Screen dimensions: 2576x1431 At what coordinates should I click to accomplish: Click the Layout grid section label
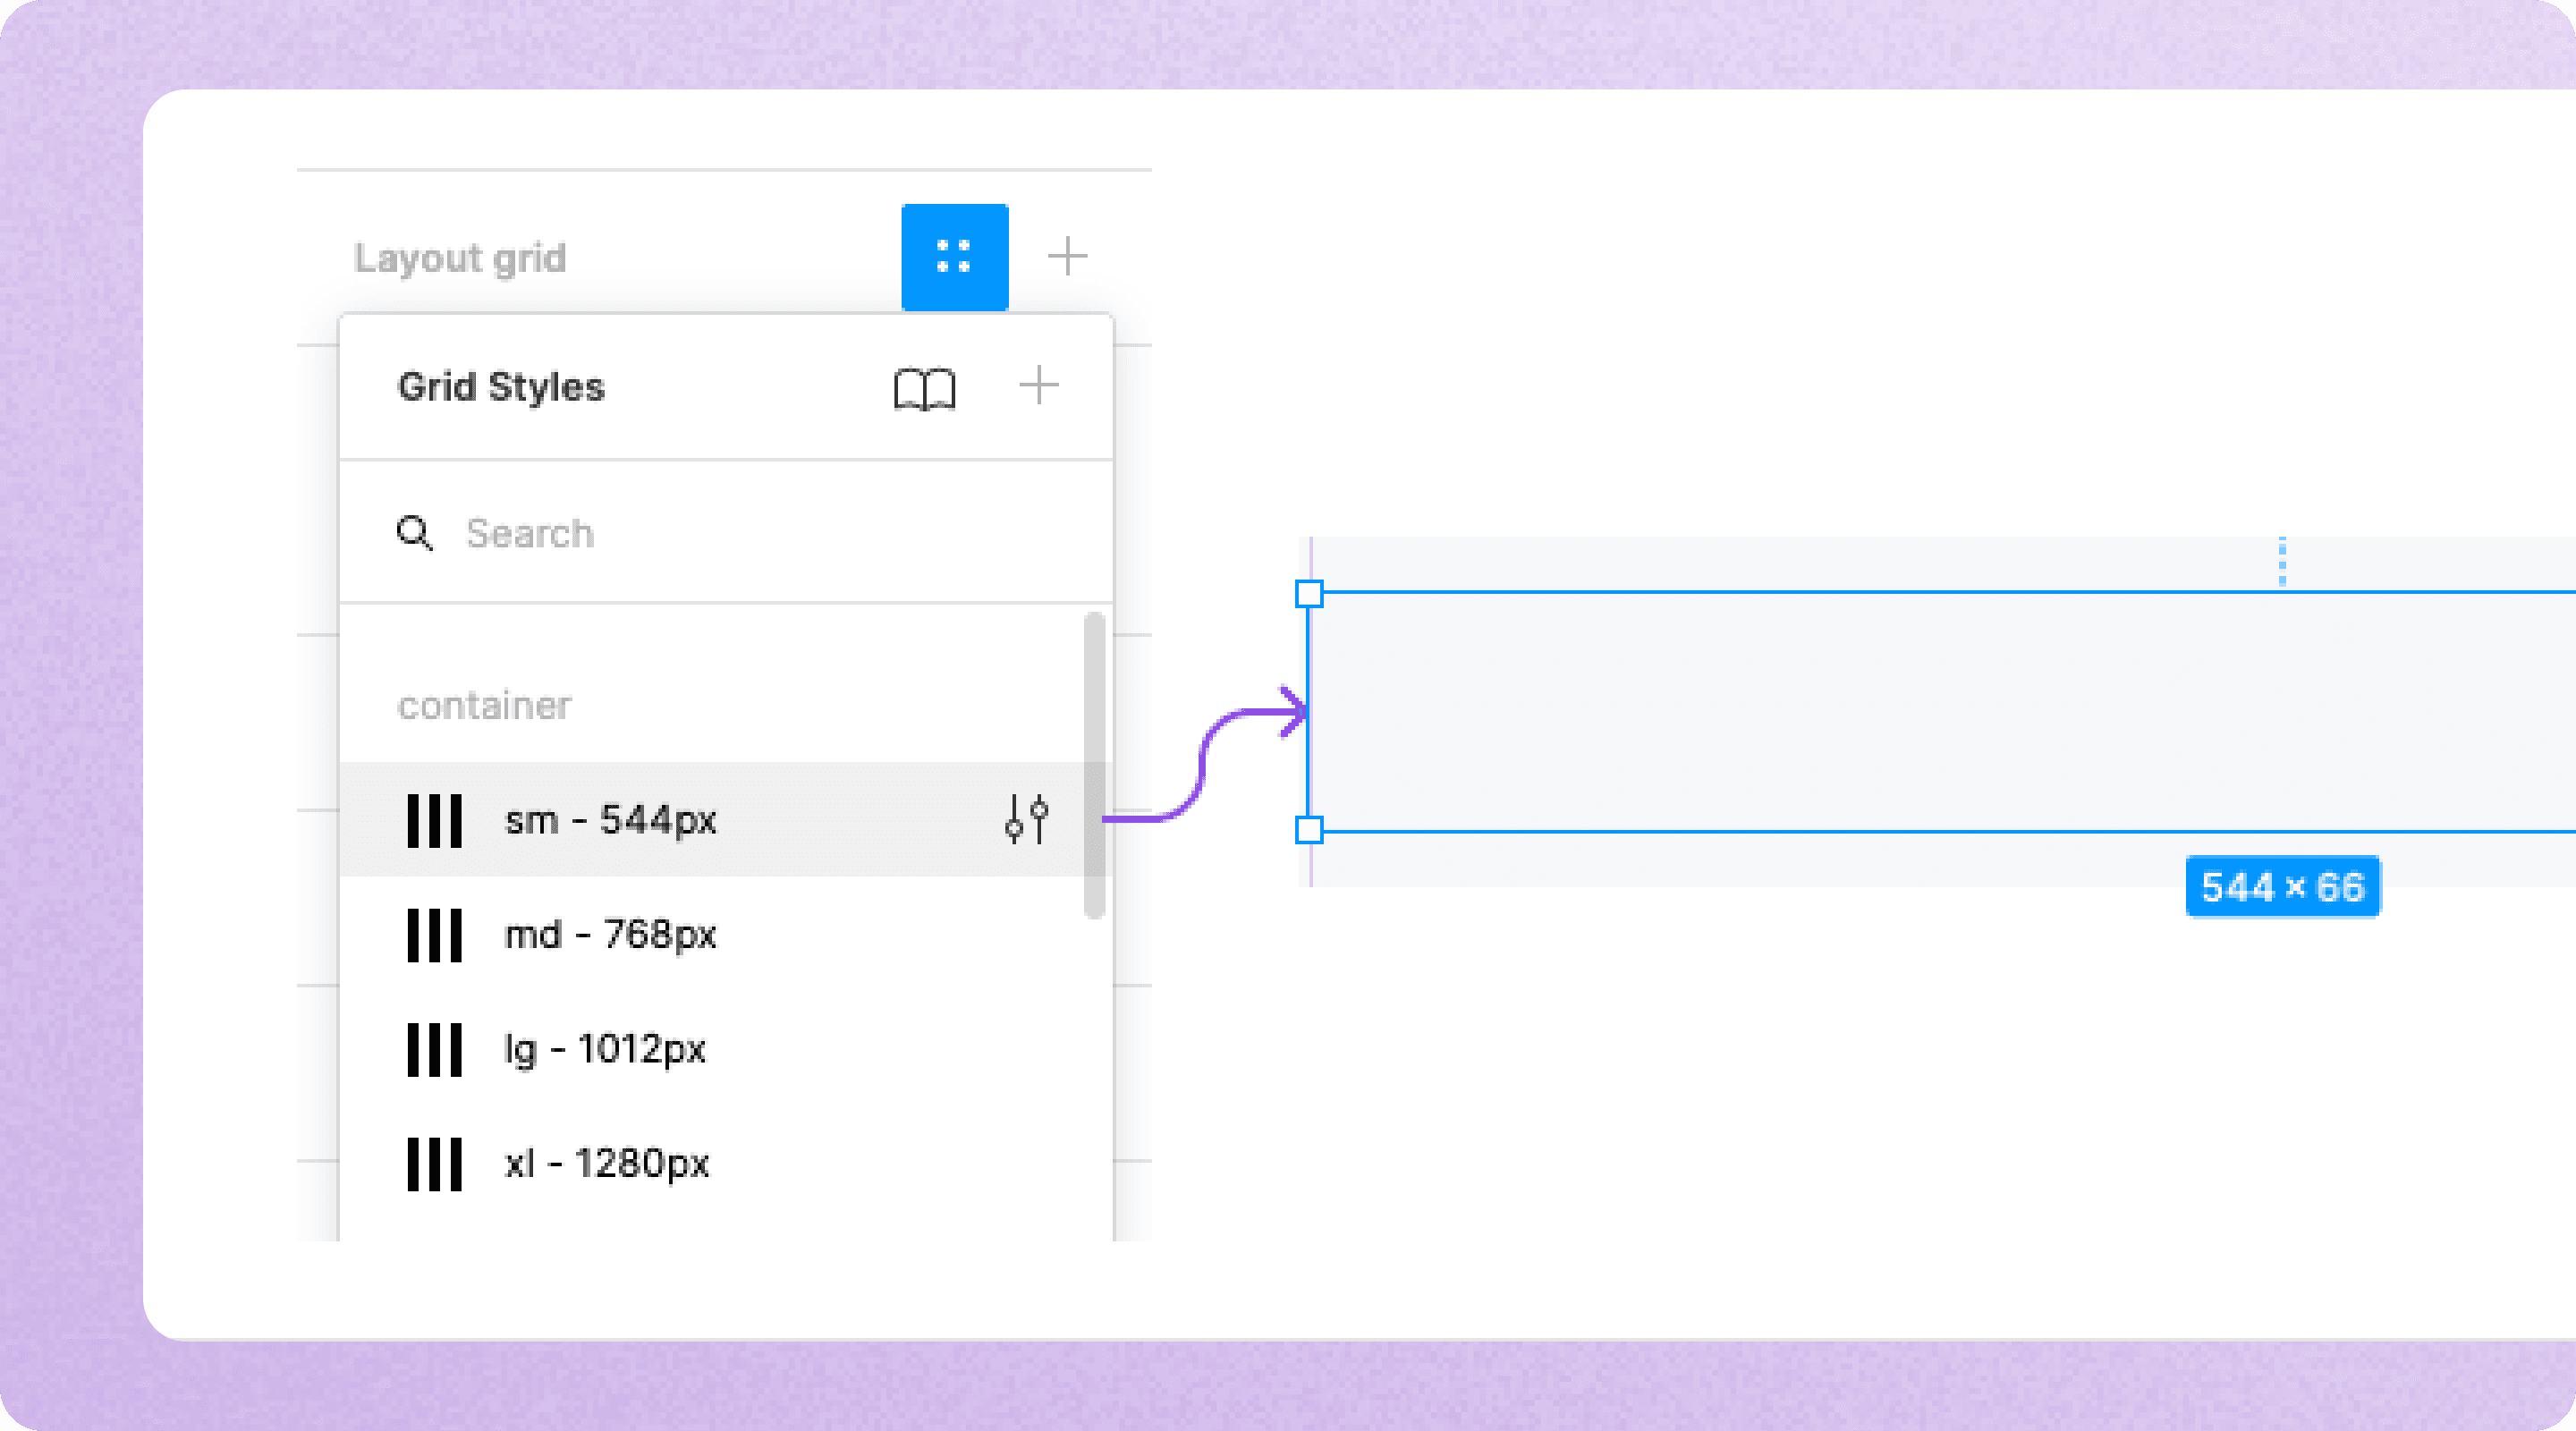(x=460, y=258)
